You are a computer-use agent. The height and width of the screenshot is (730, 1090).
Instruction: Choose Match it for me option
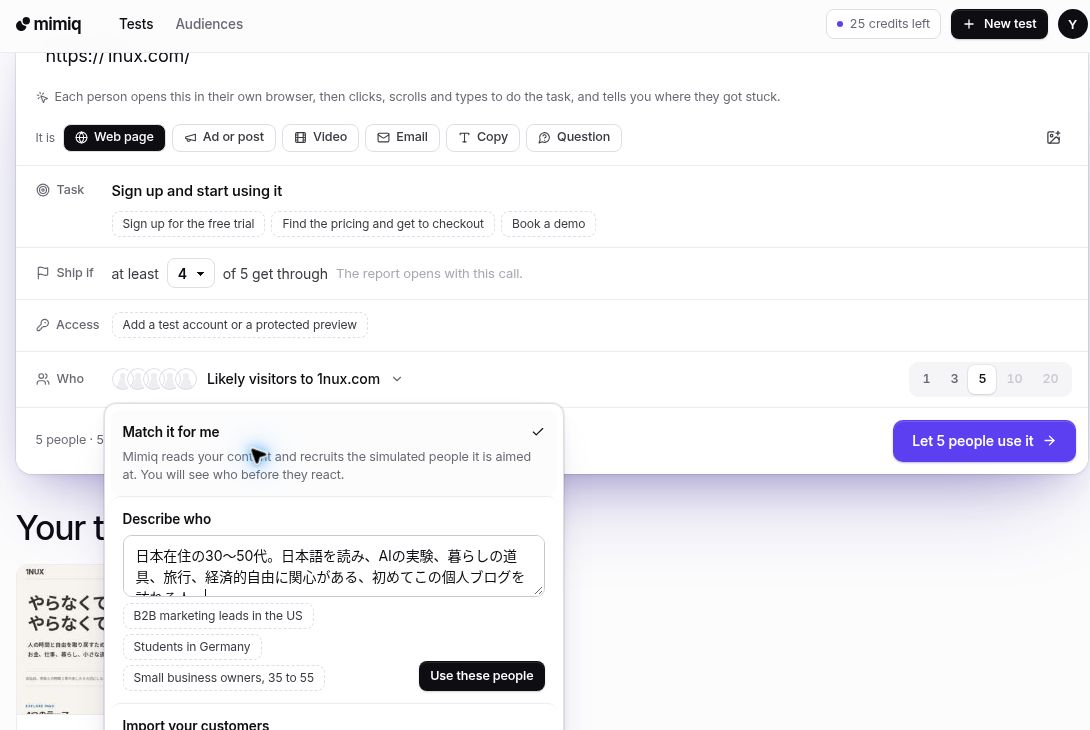[x=334, y=452]
